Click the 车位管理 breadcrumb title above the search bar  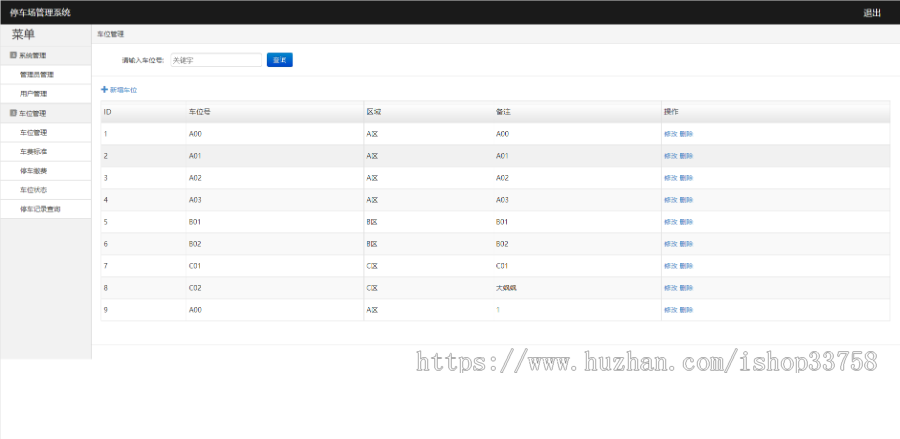coord(110,34)
